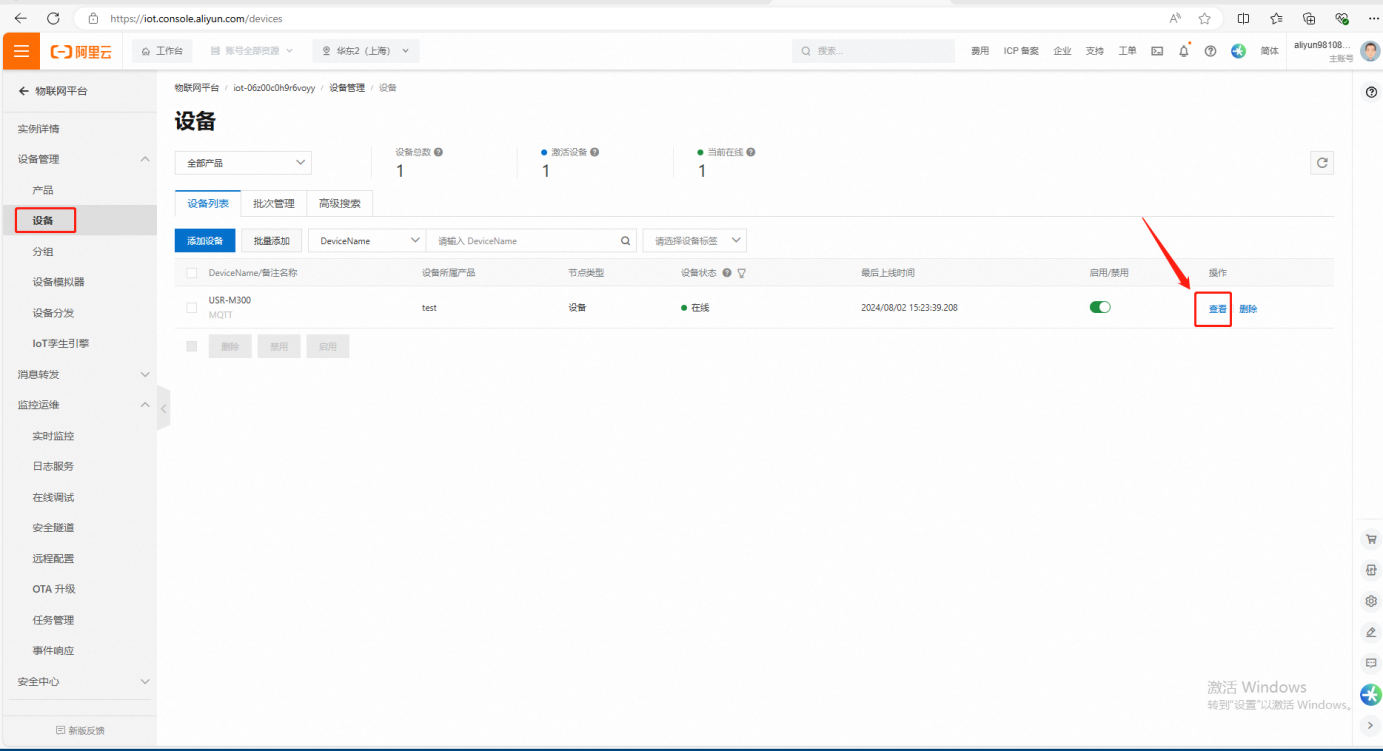Collapse the left sidebar with arrow handle
The width and height of the screenshot is (1383, 751).
[163, 409]
